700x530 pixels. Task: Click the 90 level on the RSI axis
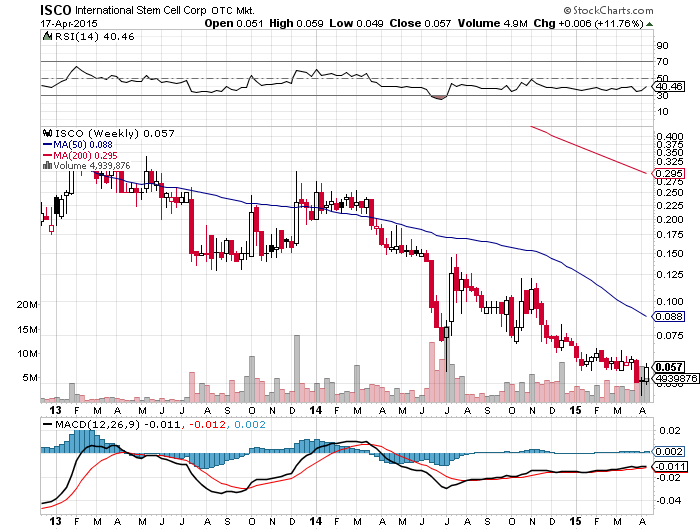click(662, 46)
